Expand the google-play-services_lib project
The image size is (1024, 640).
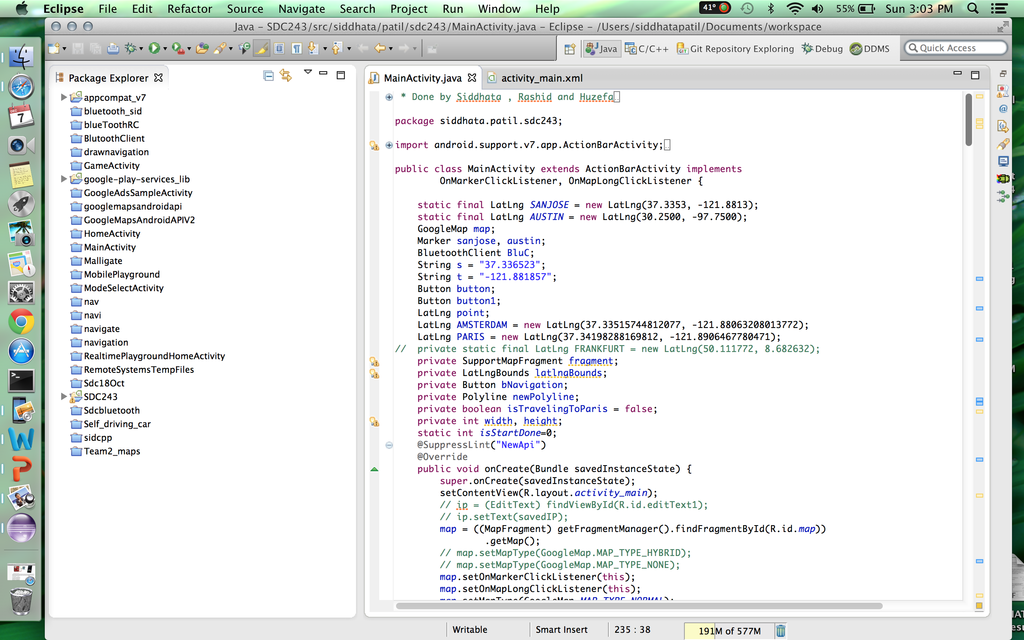click(63, 179)
